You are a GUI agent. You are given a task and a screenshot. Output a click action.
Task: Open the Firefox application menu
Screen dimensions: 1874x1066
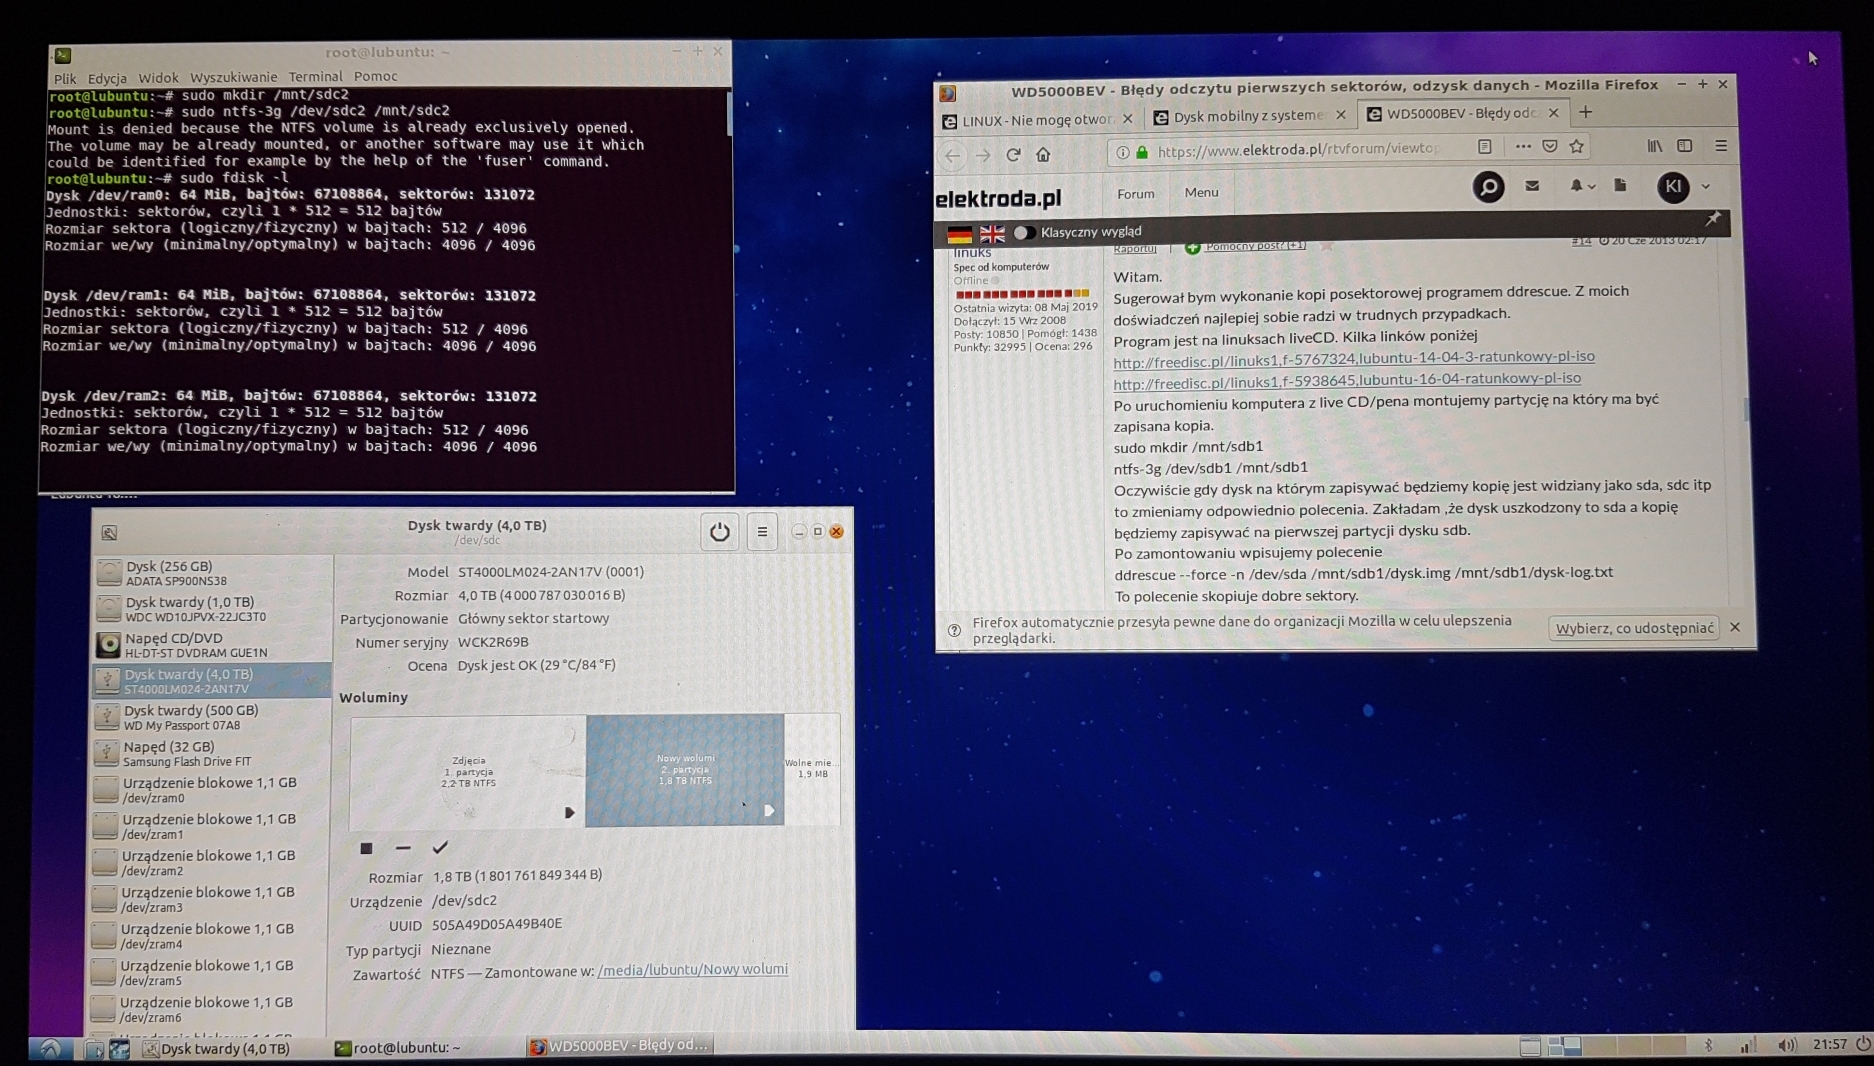point(1721,146)
